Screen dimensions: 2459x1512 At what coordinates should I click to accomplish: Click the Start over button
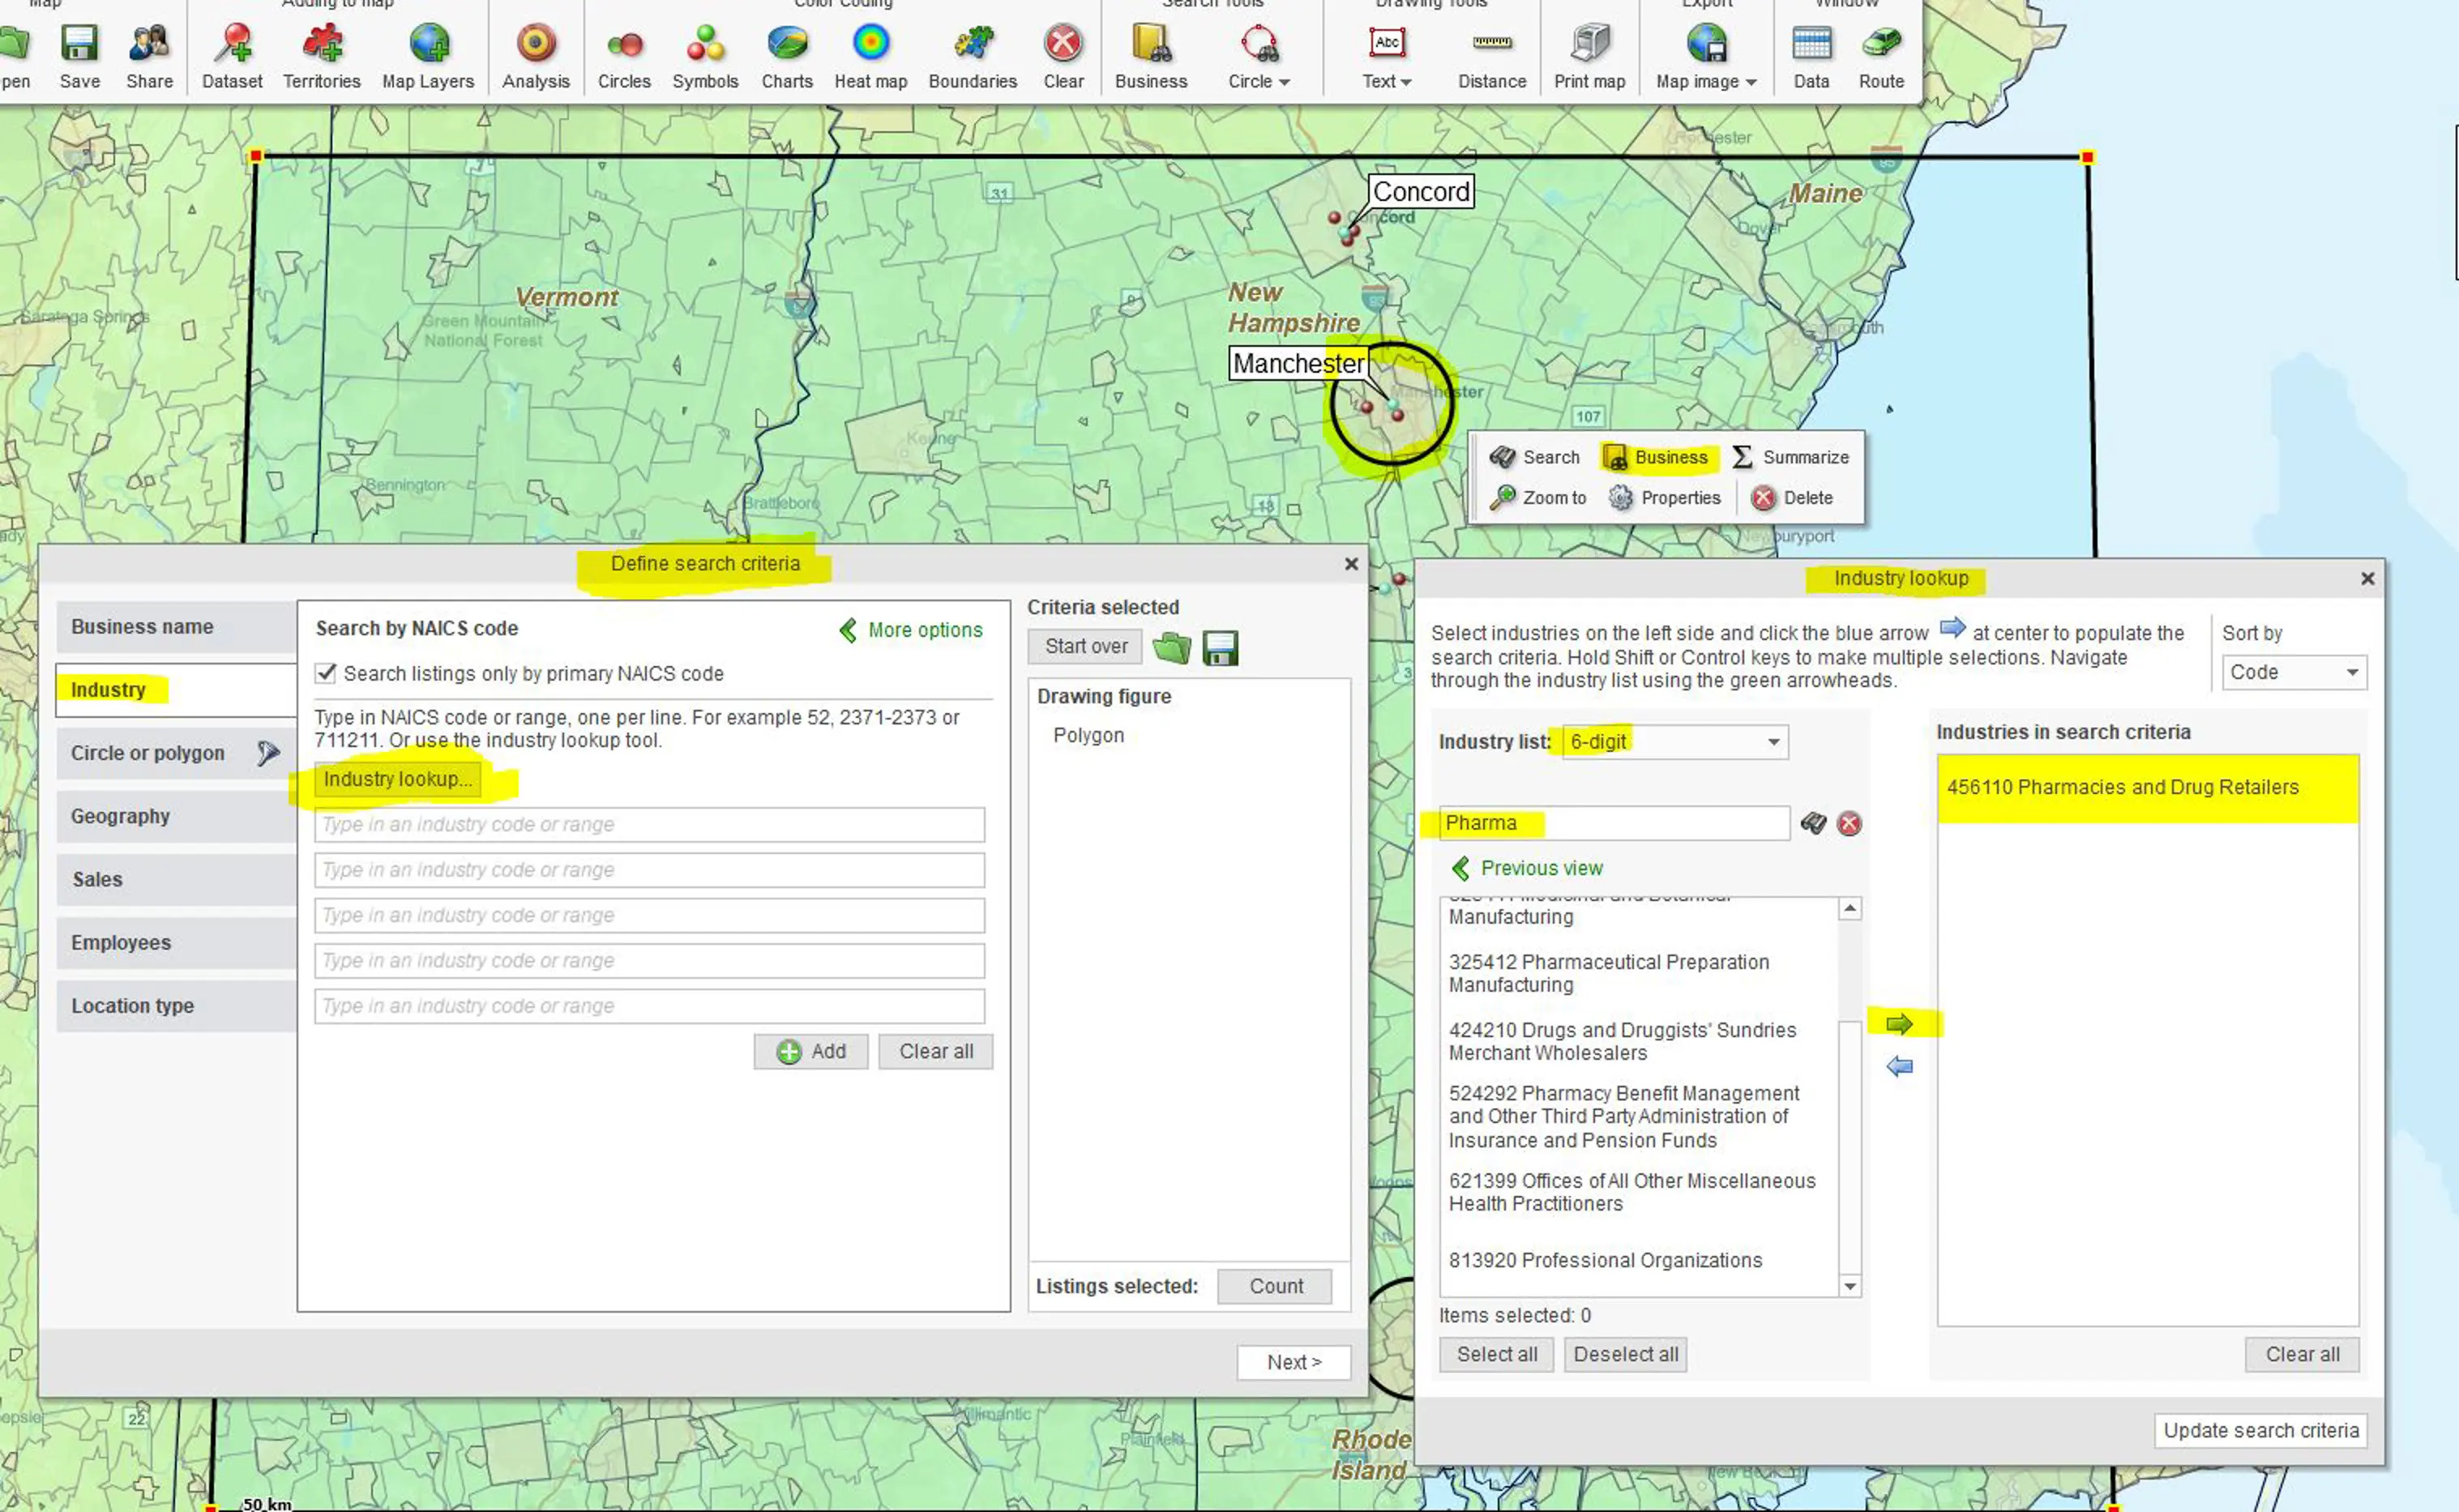coord(1086,647)
